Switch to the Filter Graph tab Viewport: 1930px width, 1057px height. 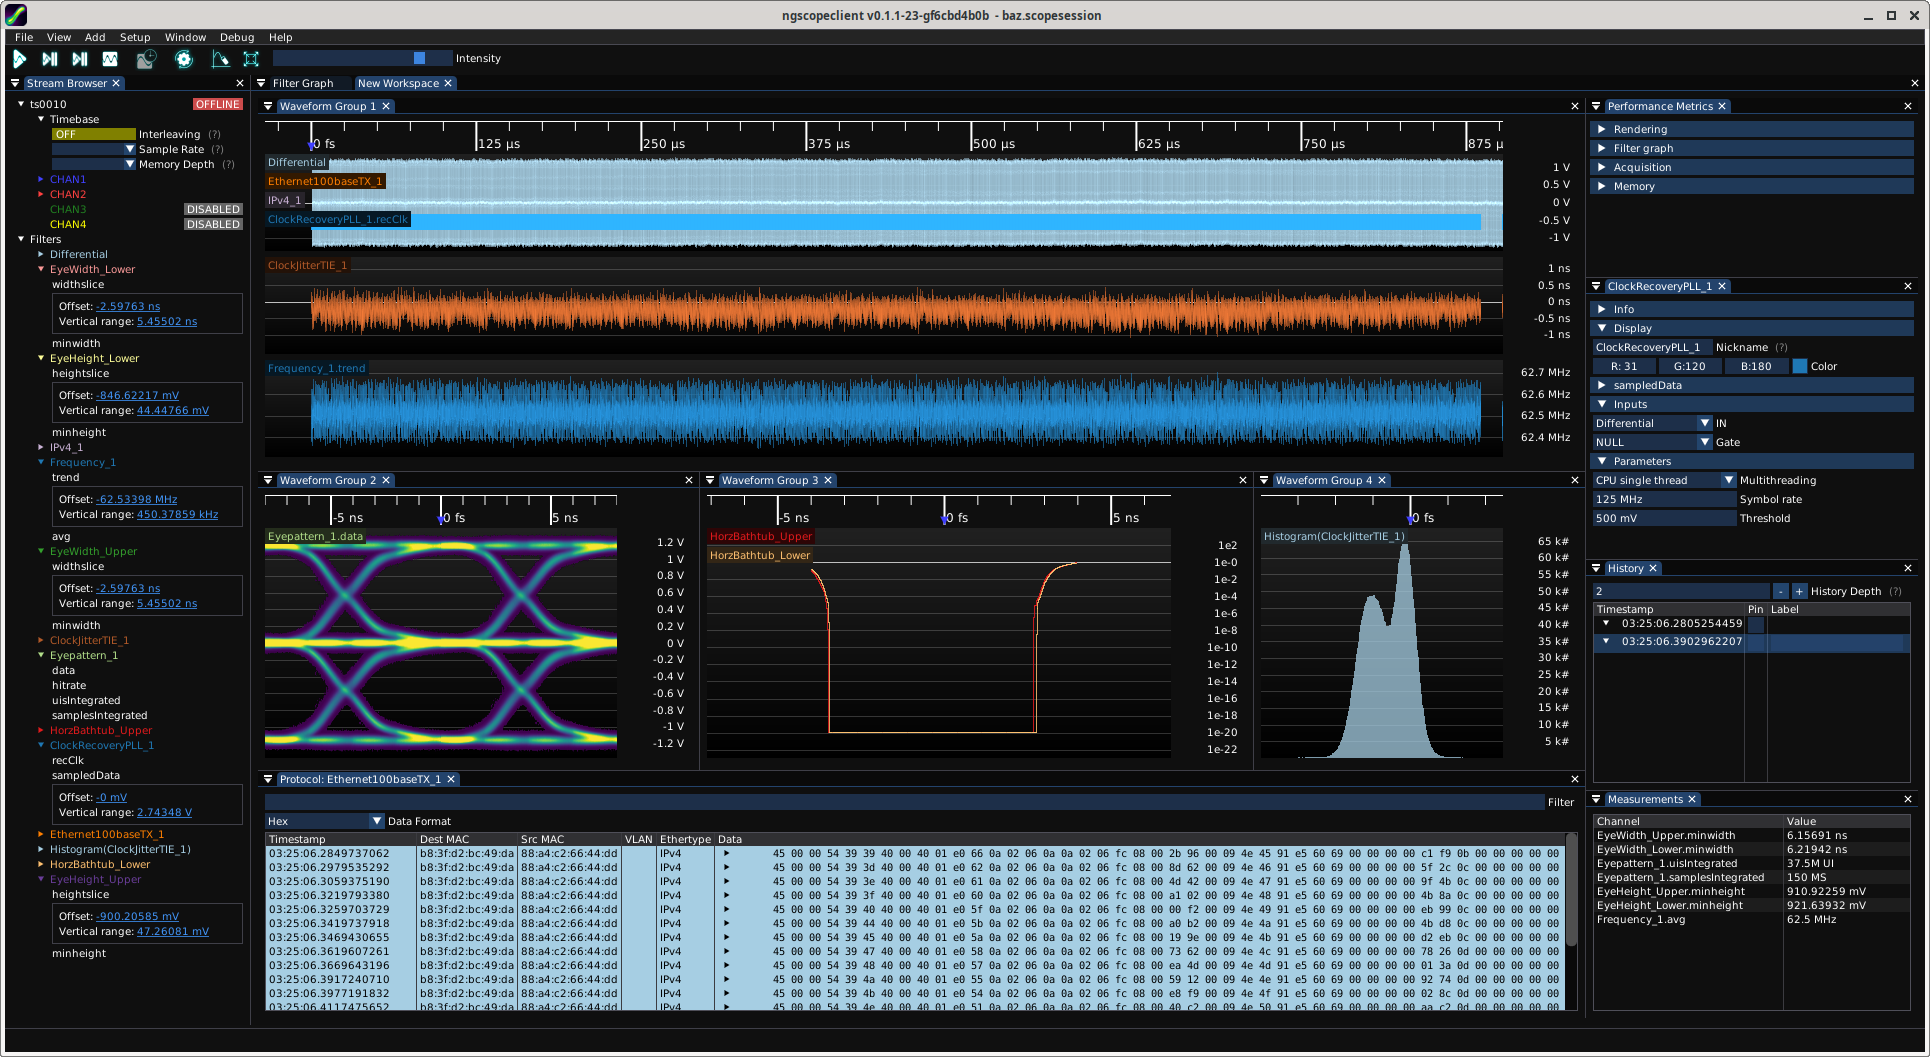[x=303, y=83]
